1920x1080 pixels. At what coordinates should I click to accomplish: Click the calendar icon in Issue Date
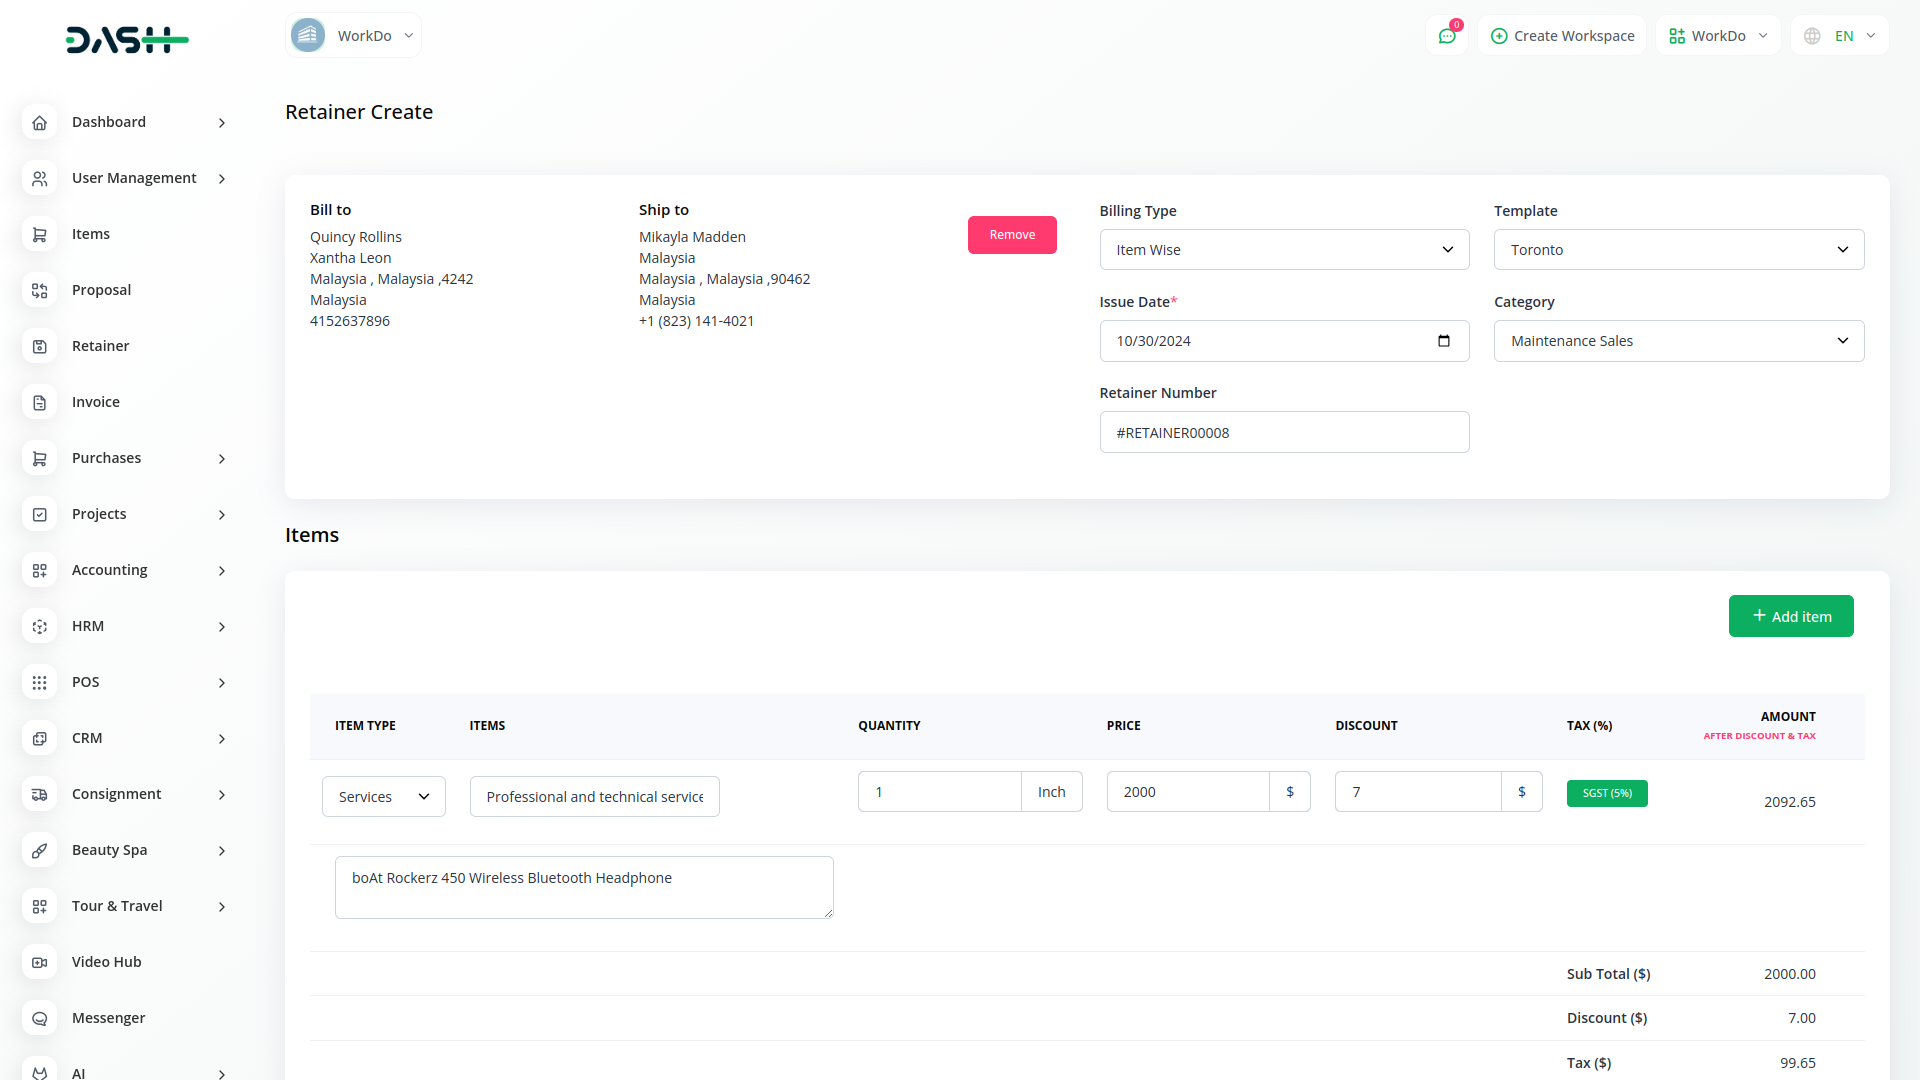pyautogui.click(x=1443, y=341)
